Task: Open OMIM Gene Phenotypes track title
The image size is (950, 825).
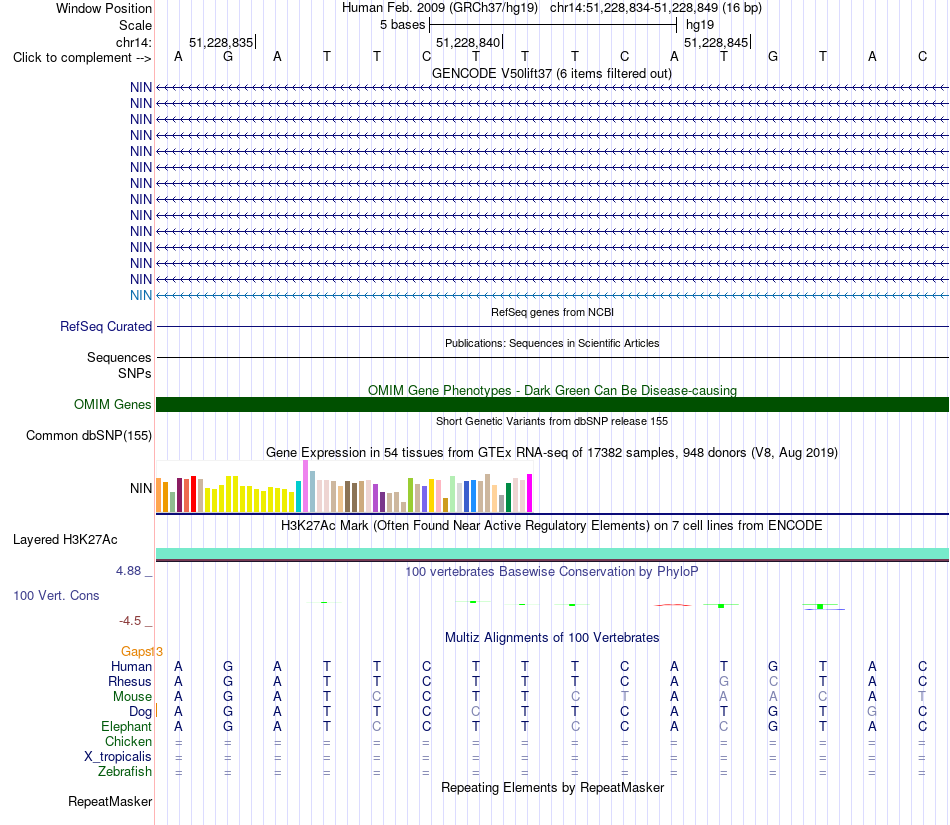Action: [x=552, y=390]
